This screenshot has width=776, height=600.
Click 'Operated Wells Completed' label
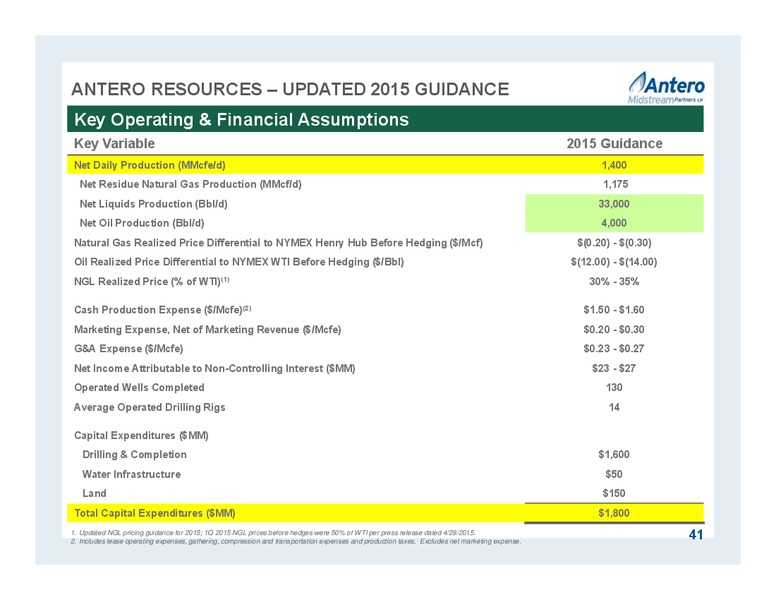[139, 388]
